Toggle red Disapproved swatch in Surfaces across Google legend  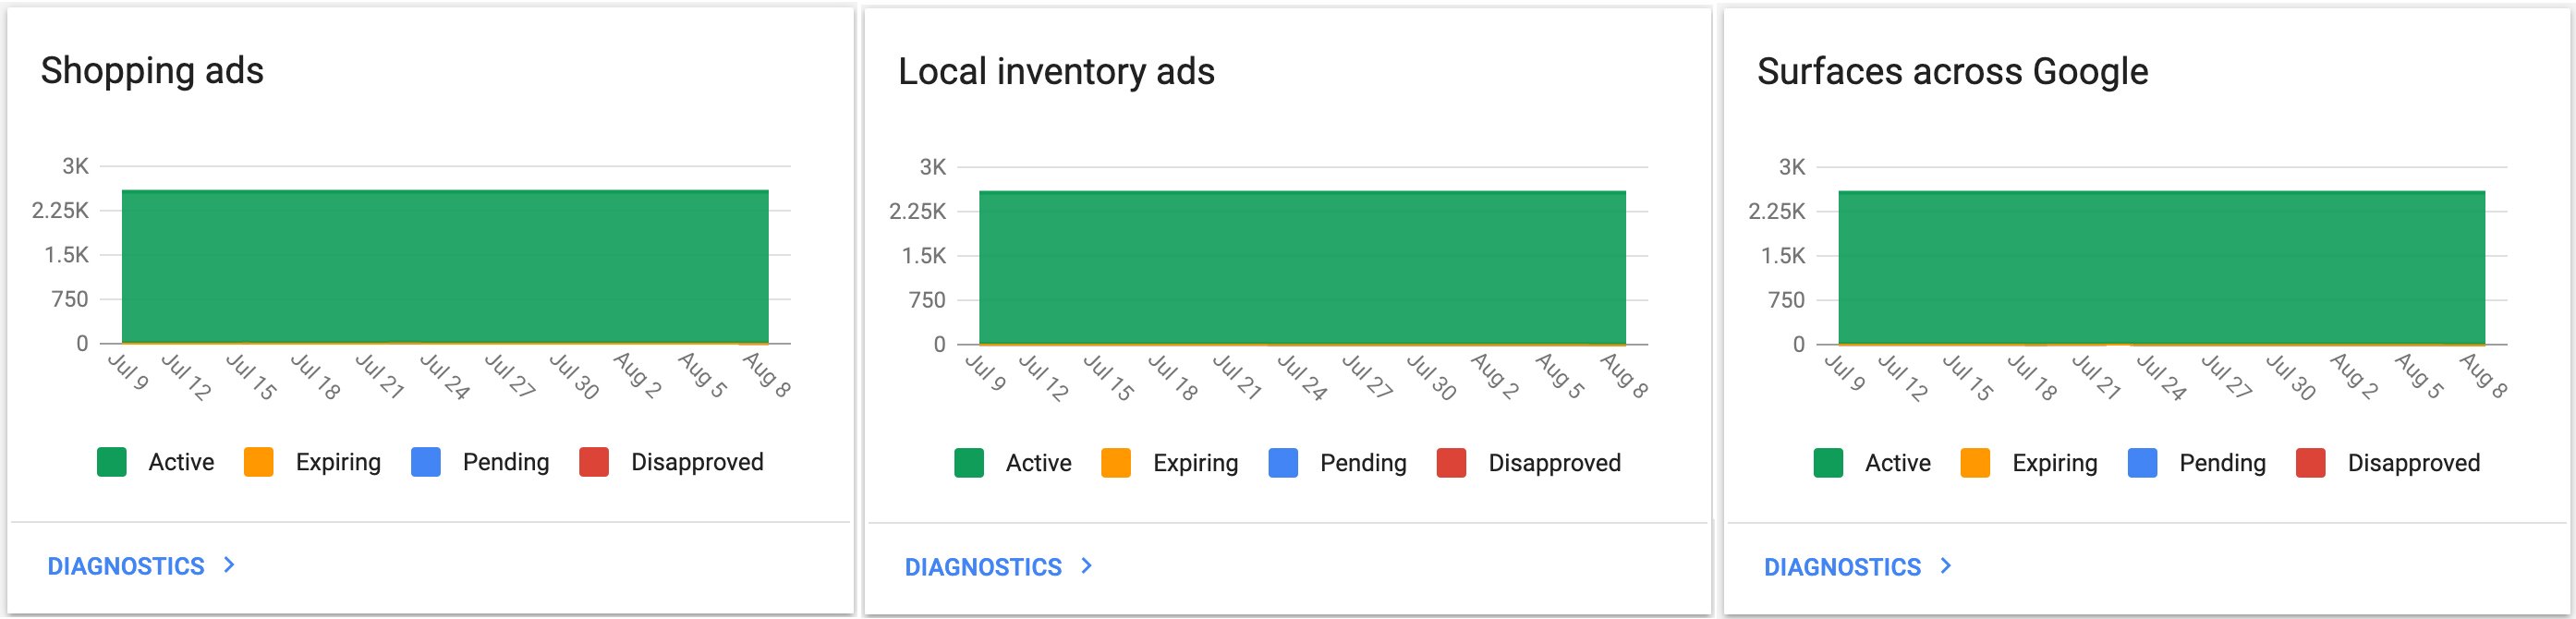click(2310, 463)
